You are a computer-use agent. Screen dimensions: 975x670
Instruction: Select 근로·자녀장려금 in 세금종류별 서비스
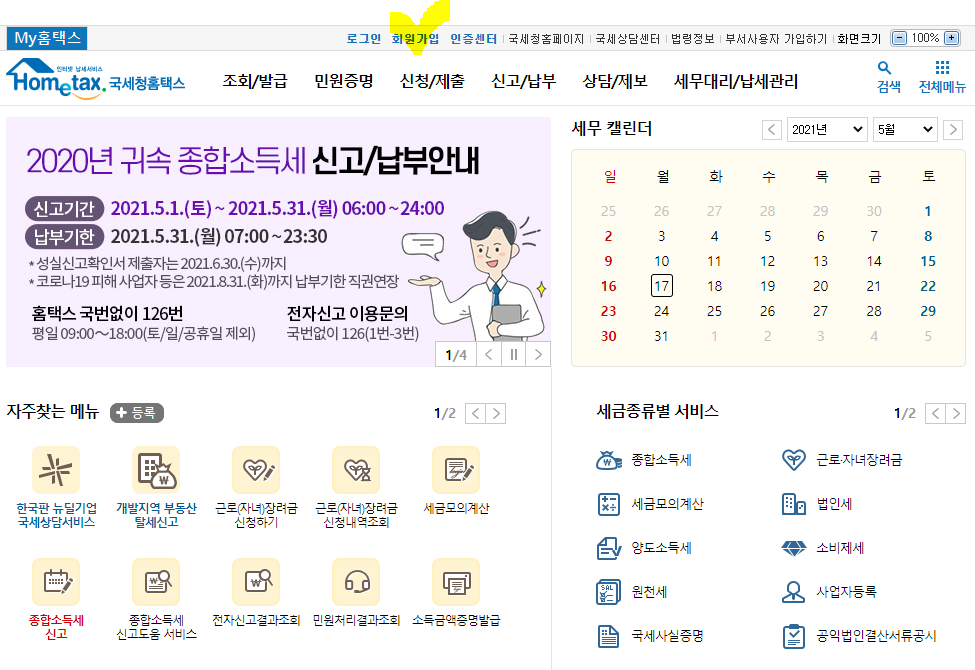click(841, 460)
